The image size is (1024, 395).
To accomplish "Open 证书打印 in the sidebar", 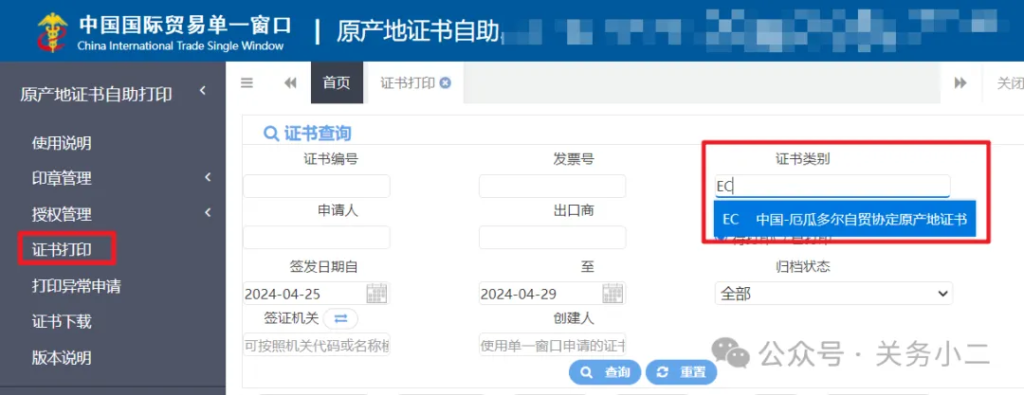I will pos(61,249).
